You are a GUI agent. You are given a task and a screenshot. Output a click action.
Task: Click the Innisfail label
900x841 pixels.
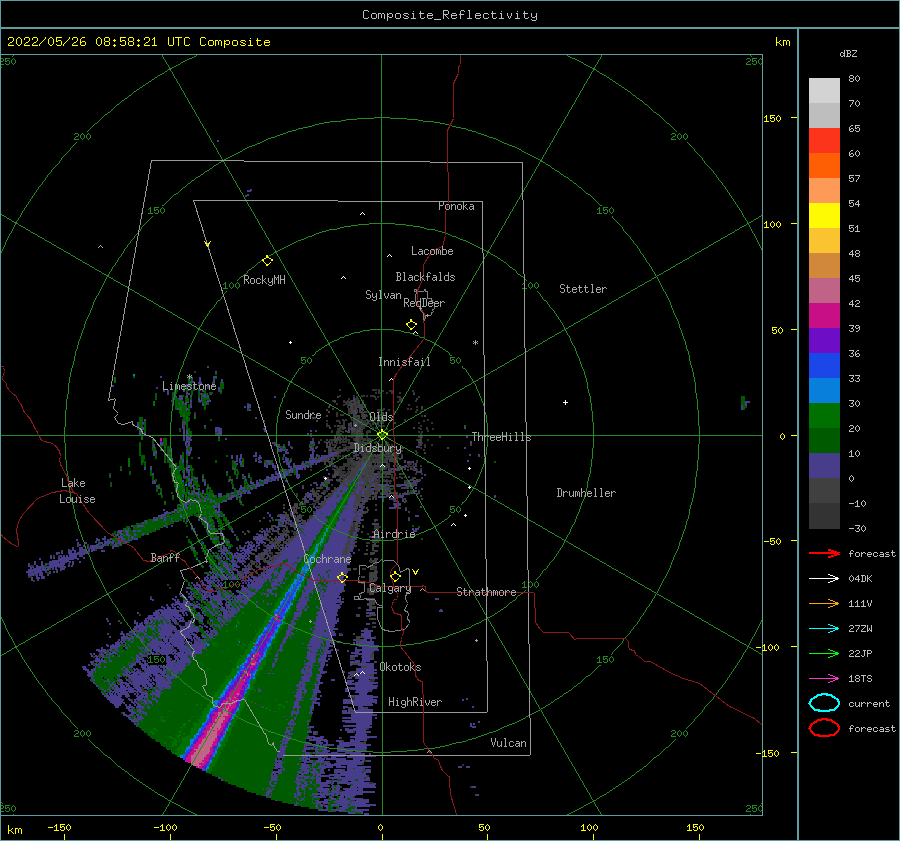point(404,362)
